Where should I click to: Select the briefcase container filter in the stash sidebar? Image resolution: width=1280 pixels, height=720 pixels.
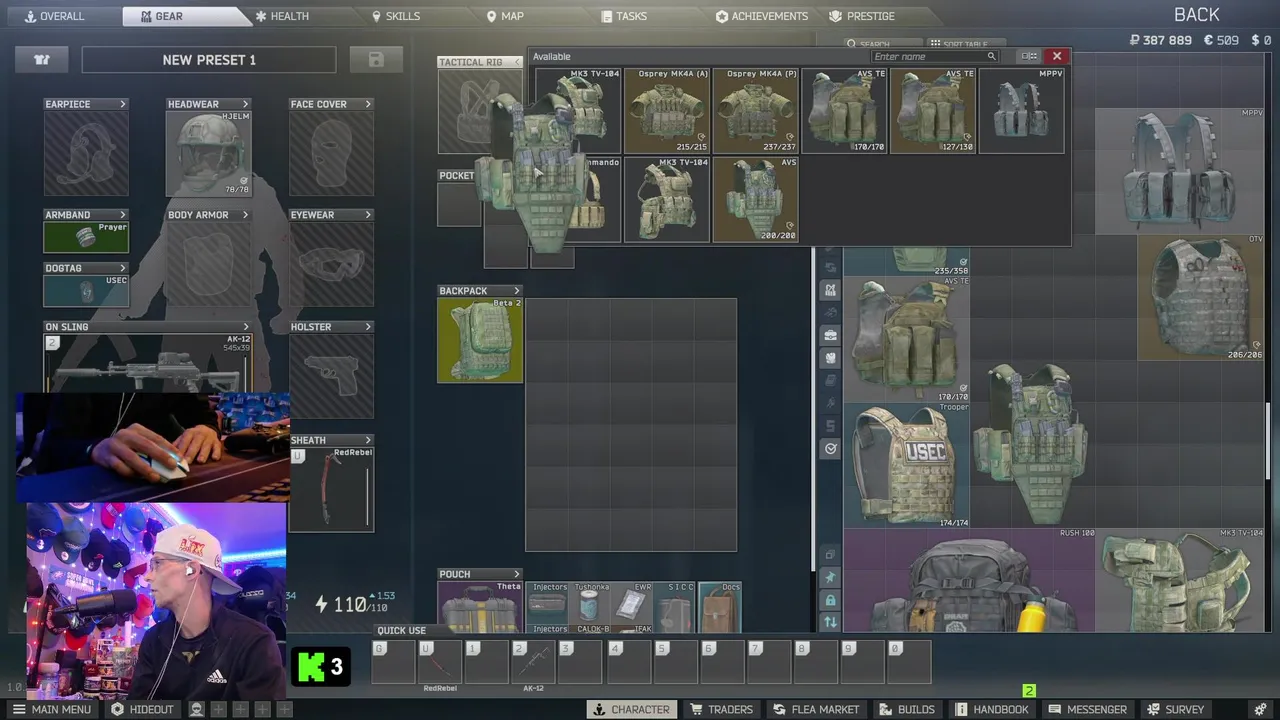[x=830, y=335]
